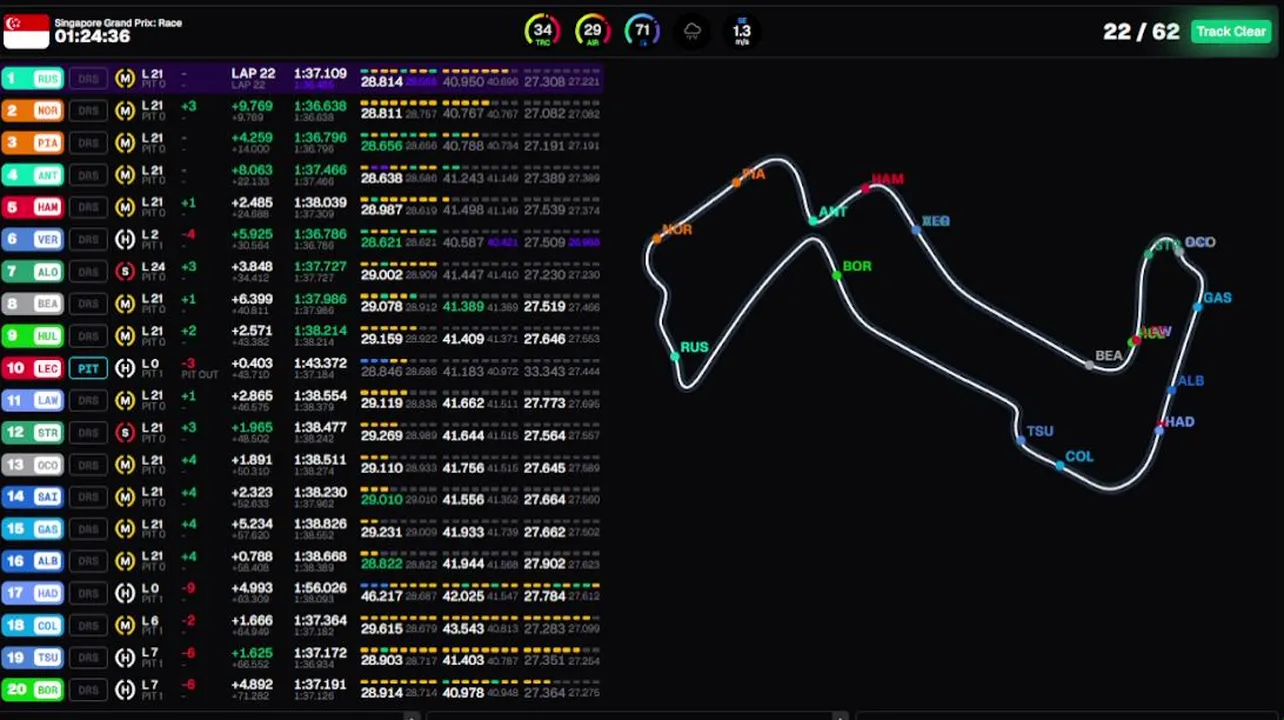The height and width of the screenshot is (720, 1284).
Task: Click the humidity gauge showing 71
Action: pyautogui.click(x=642, y=31)
